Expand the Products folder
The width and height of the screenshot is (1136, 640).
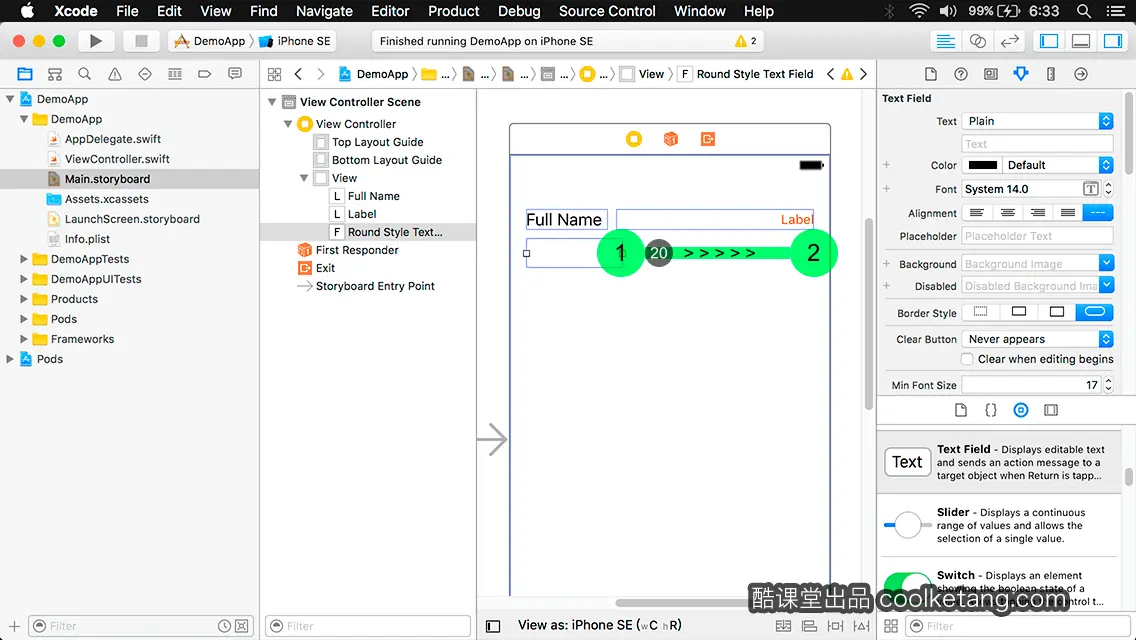click(23, 299)
